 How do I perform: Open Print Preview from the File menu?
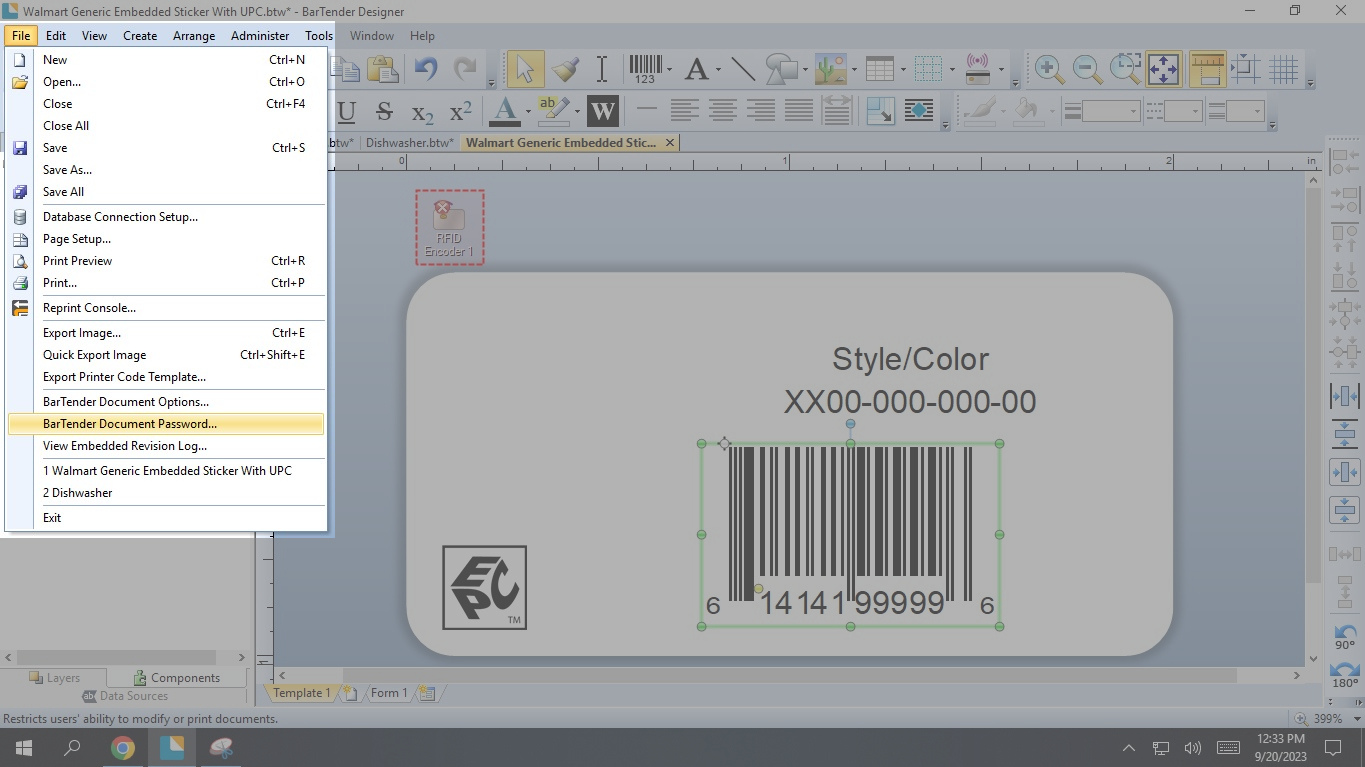click(77, 261)
